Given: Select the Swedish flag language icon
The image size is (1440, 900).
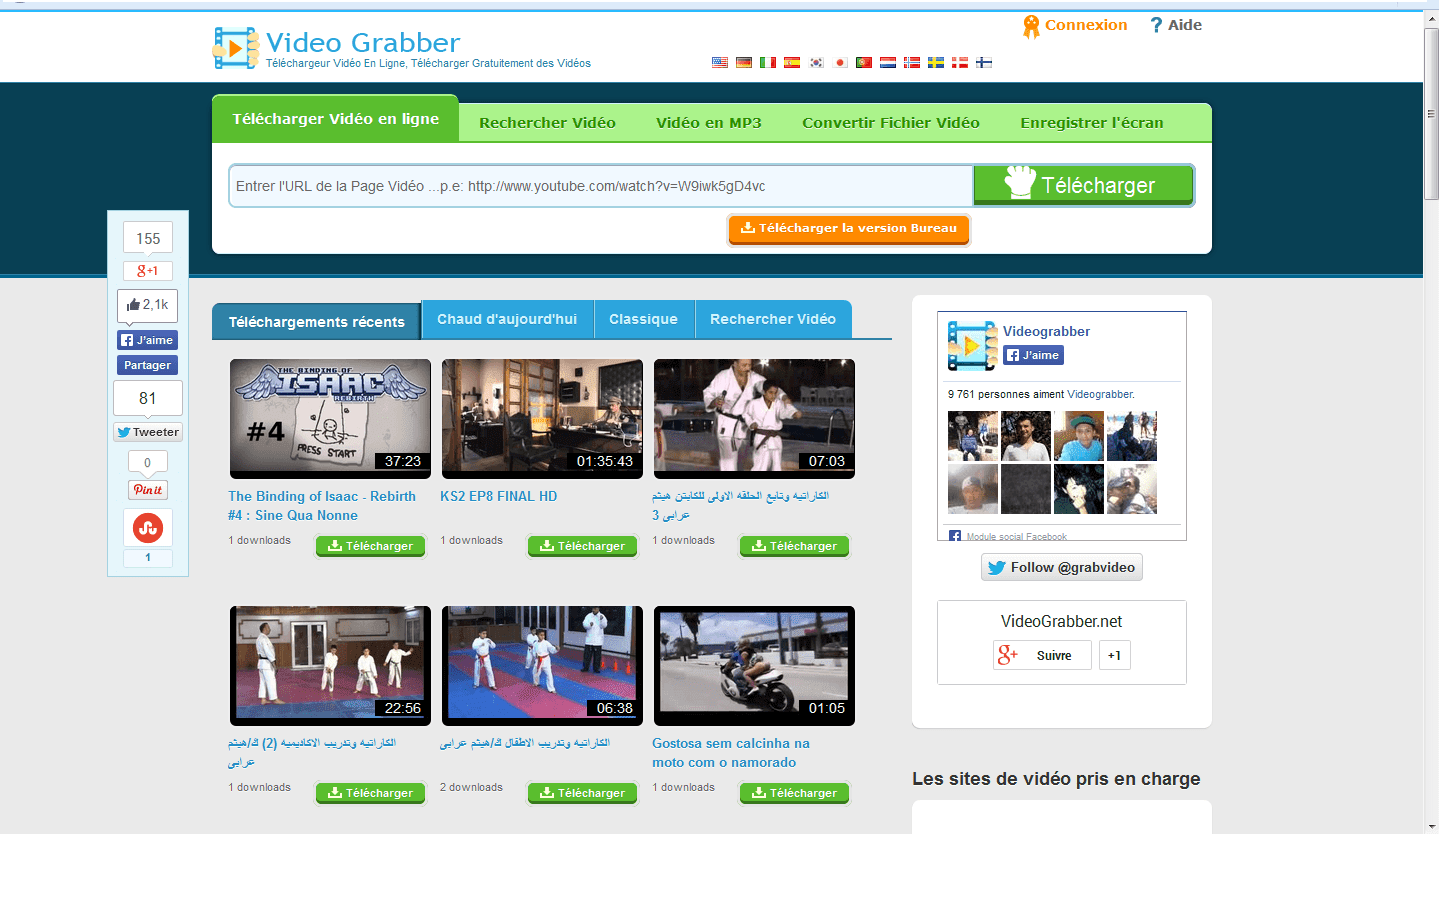Looking at the screenshot, I should (x=936, y=62).
